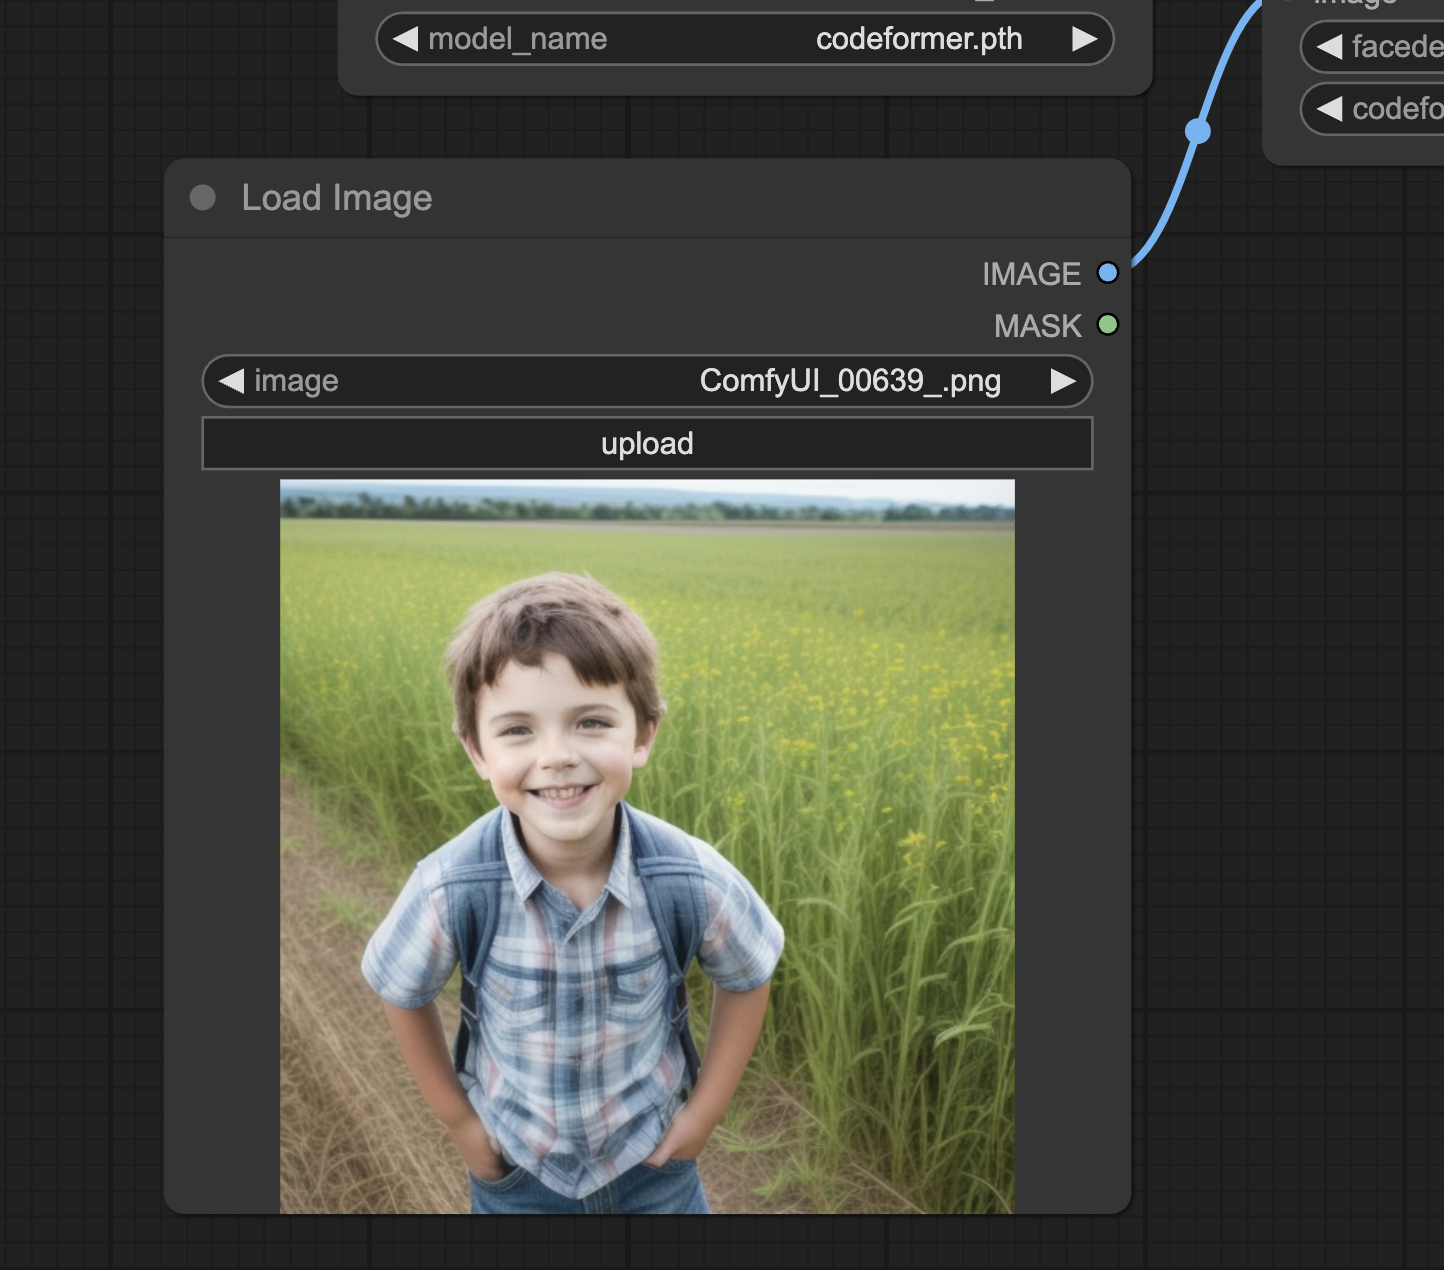Select previous image with the image left arrow
Image resolution: width=1444 pixels, height=1270 pixels.
point(232,381)
